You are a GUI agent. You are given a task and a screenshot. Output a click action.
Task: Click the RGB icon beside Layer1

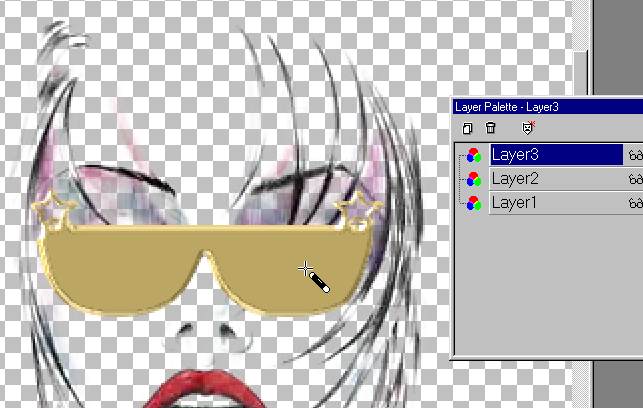(x=474, y=203)
